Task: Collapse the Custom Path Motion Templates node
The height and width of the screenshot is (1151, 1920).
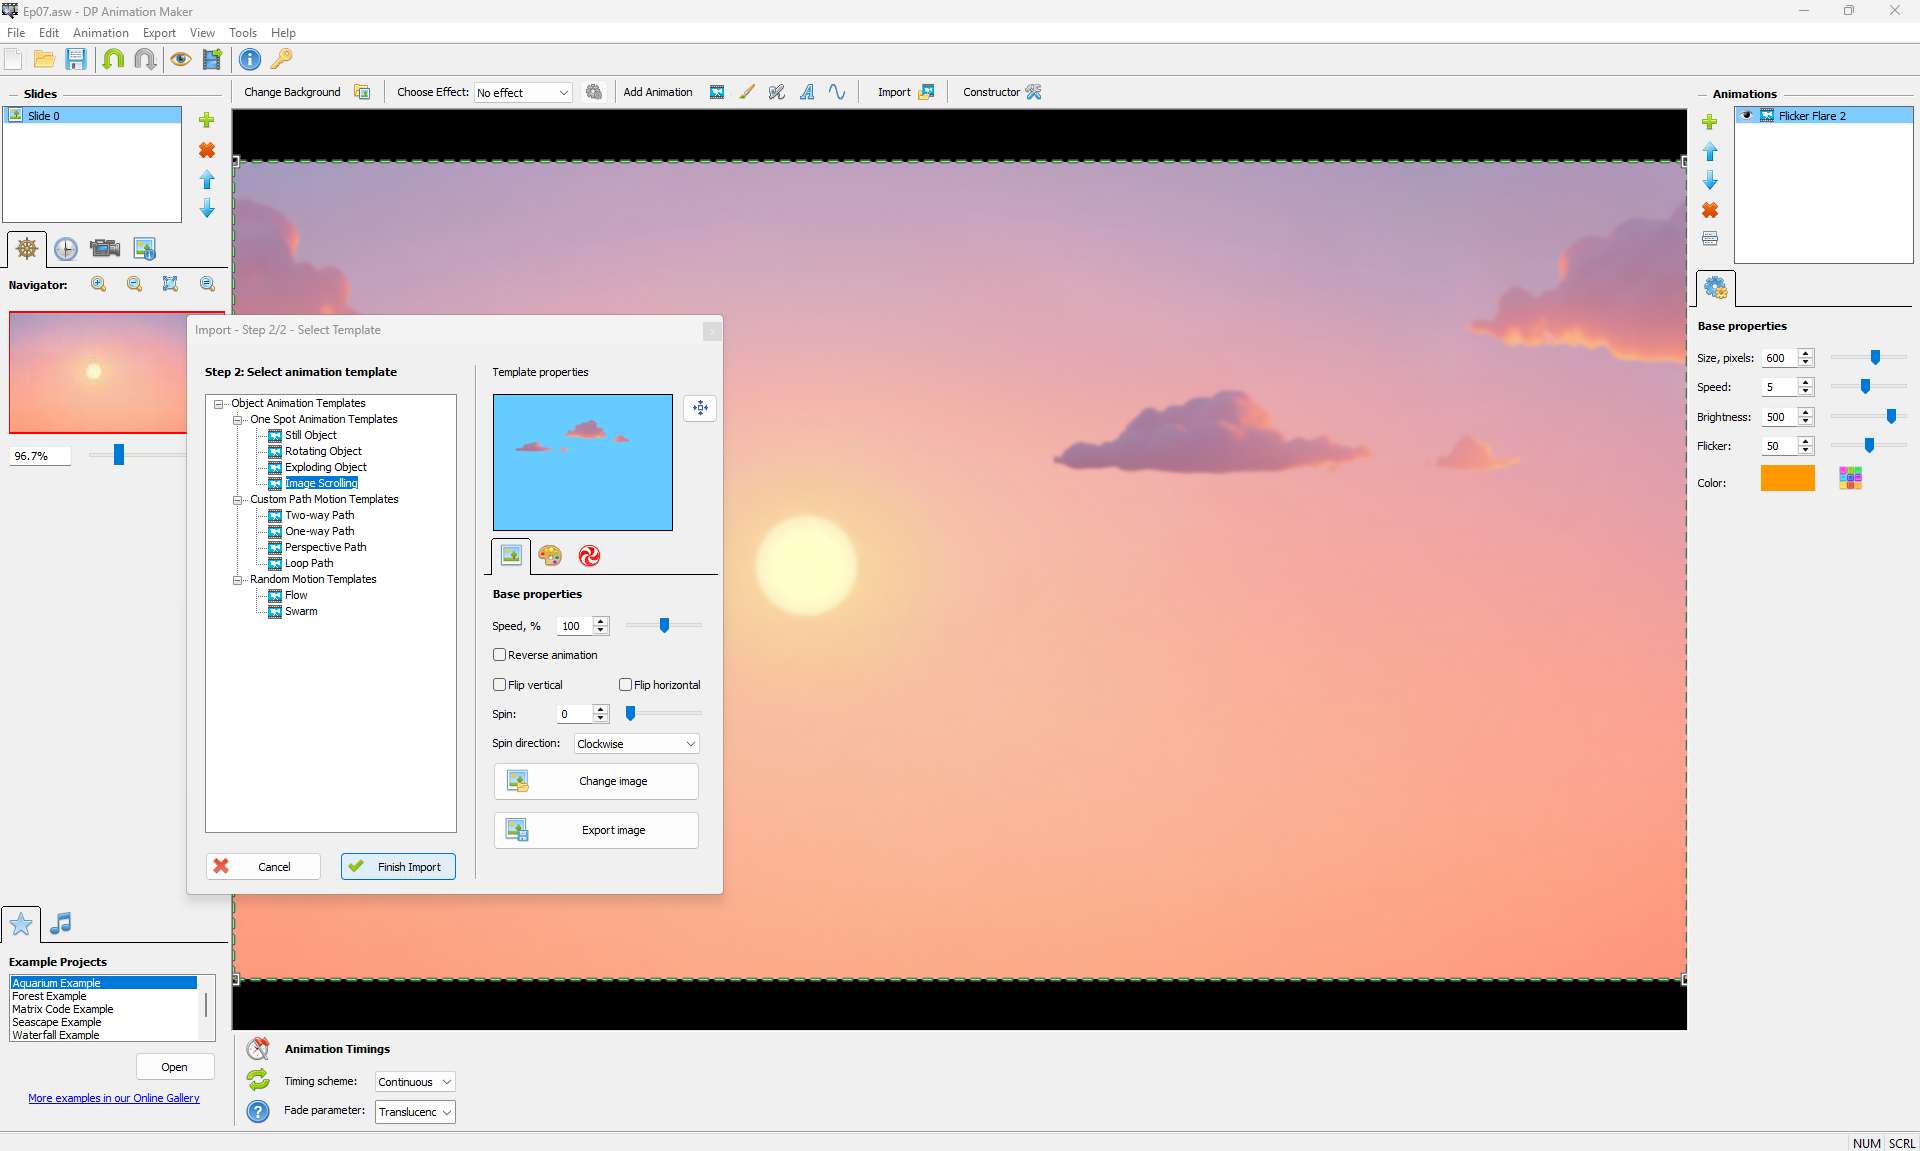Action: [238, 500]
